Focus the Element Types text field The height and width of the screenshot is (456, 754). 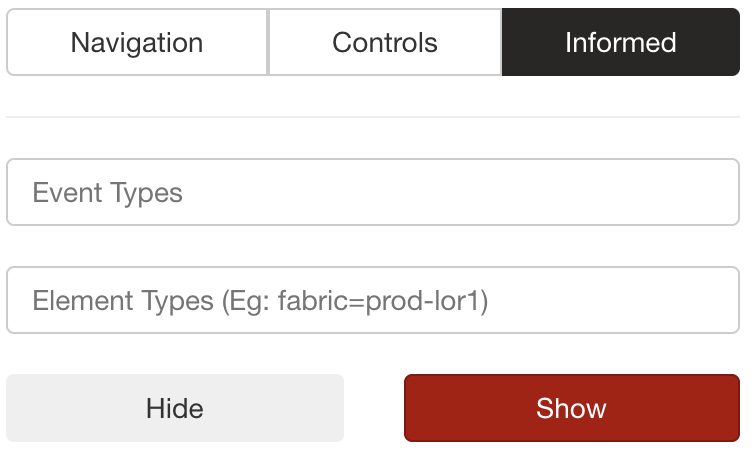click(x=373, y=300)
